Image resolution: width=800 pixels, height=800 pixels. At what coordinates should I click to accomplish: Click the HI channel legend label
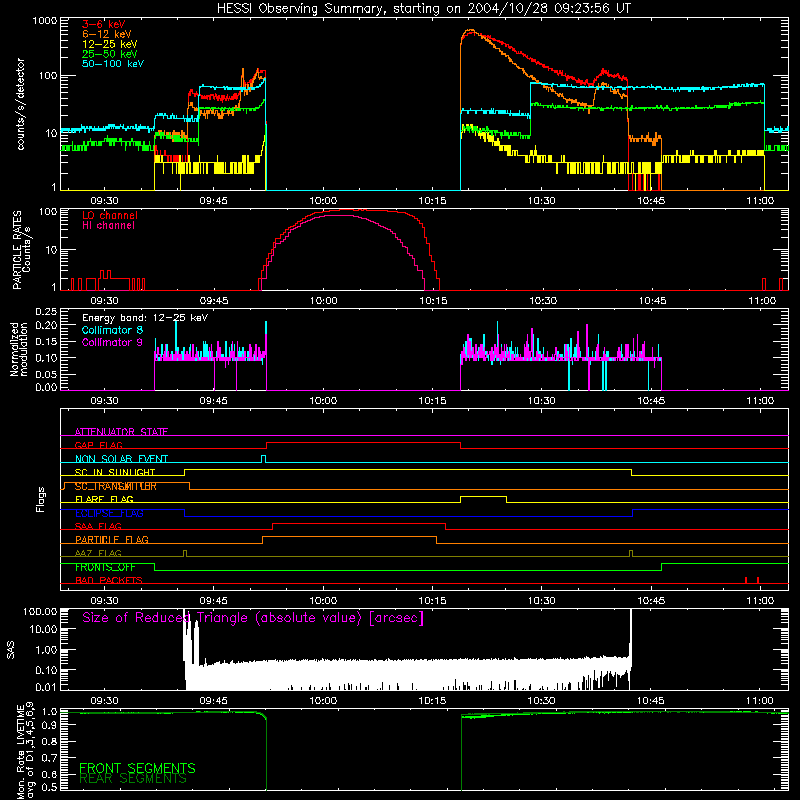(x=108, y=226)
